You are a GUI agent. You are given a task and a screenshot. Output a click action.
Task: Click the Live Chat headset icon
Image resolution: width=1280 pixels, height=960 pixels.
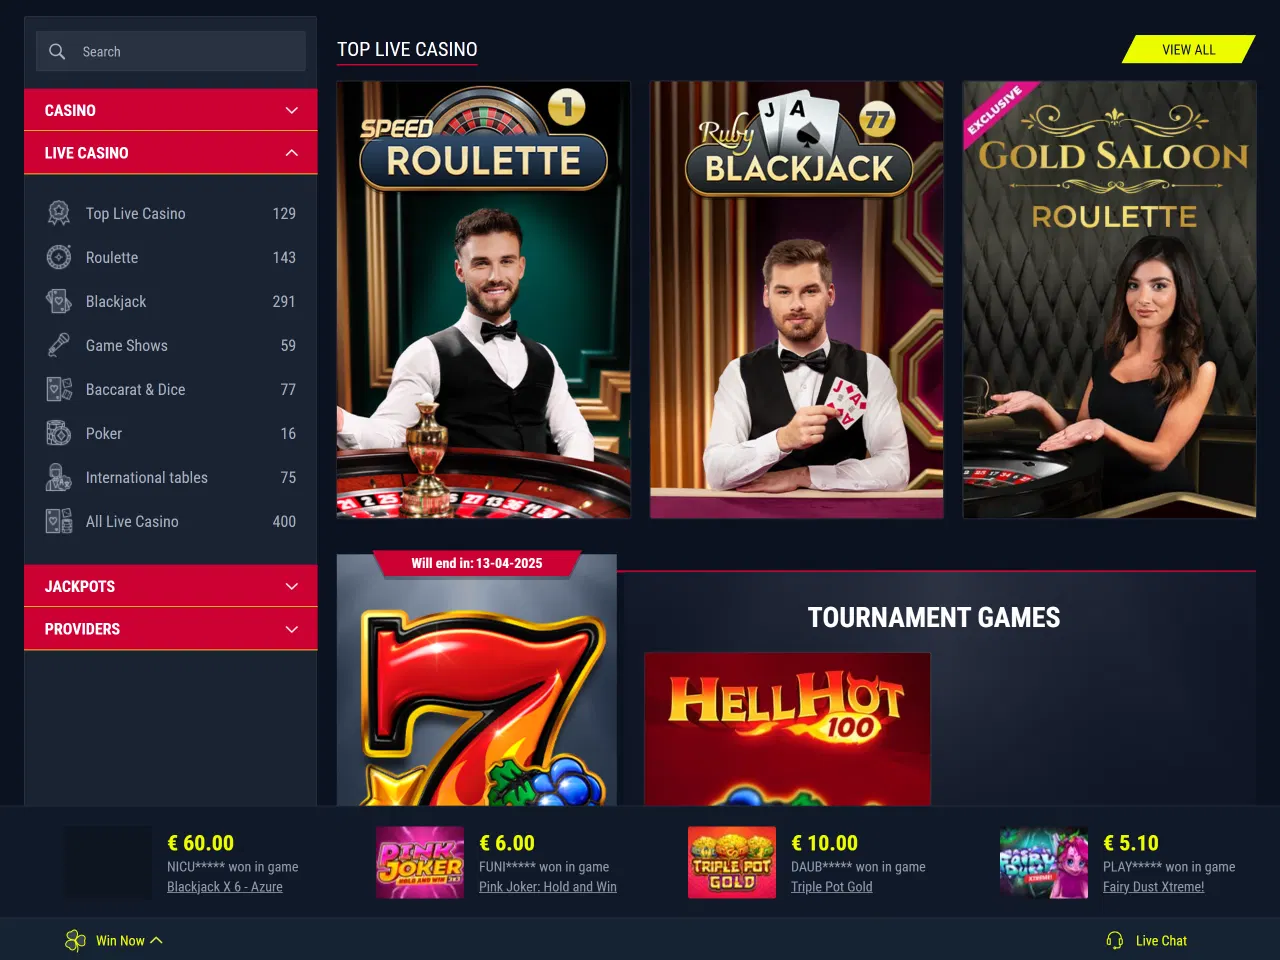(x=1115, y=940)
